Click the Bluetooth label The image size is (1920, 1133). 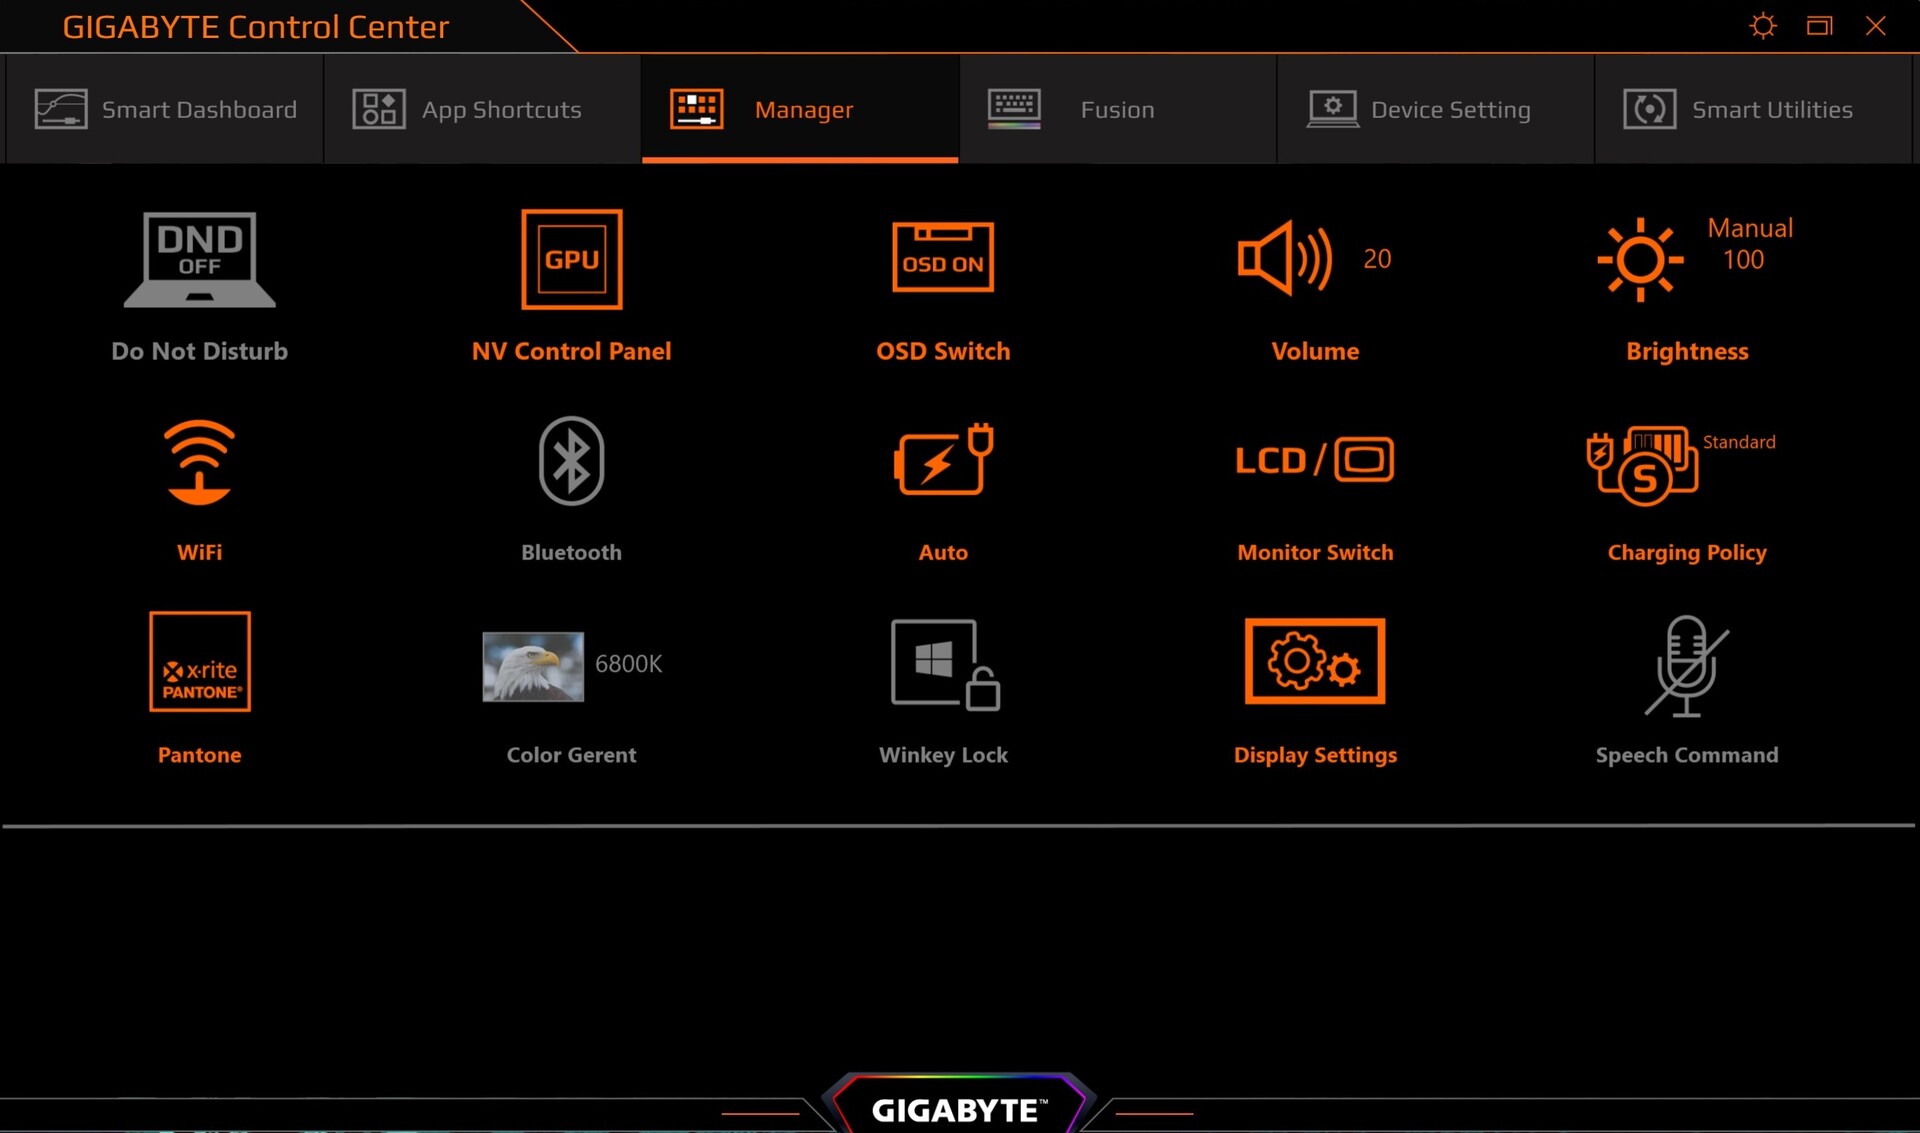572,552
